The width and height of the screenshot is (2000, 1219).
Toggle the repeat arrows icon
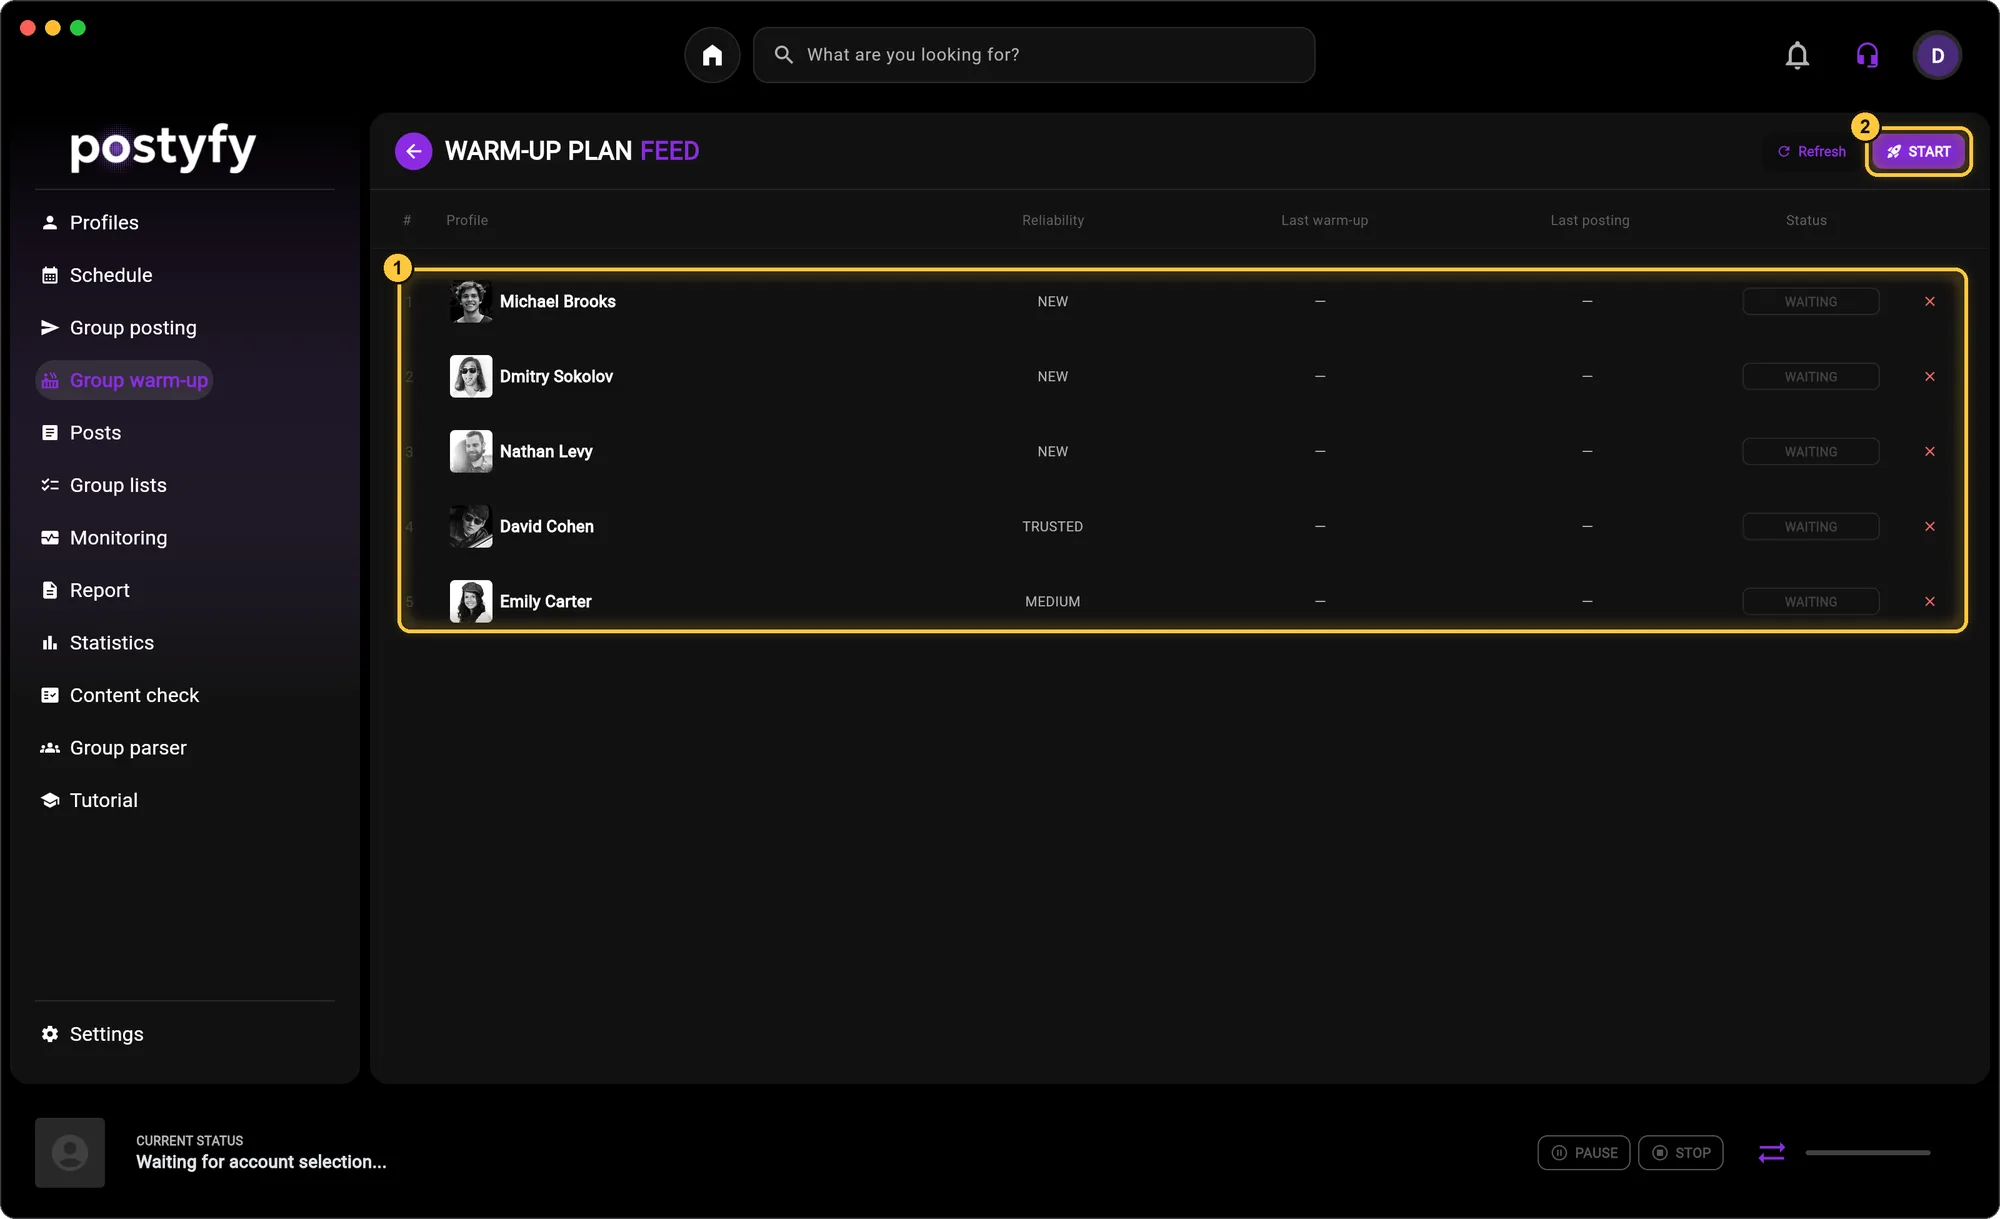click(x=1771, y=1152)
